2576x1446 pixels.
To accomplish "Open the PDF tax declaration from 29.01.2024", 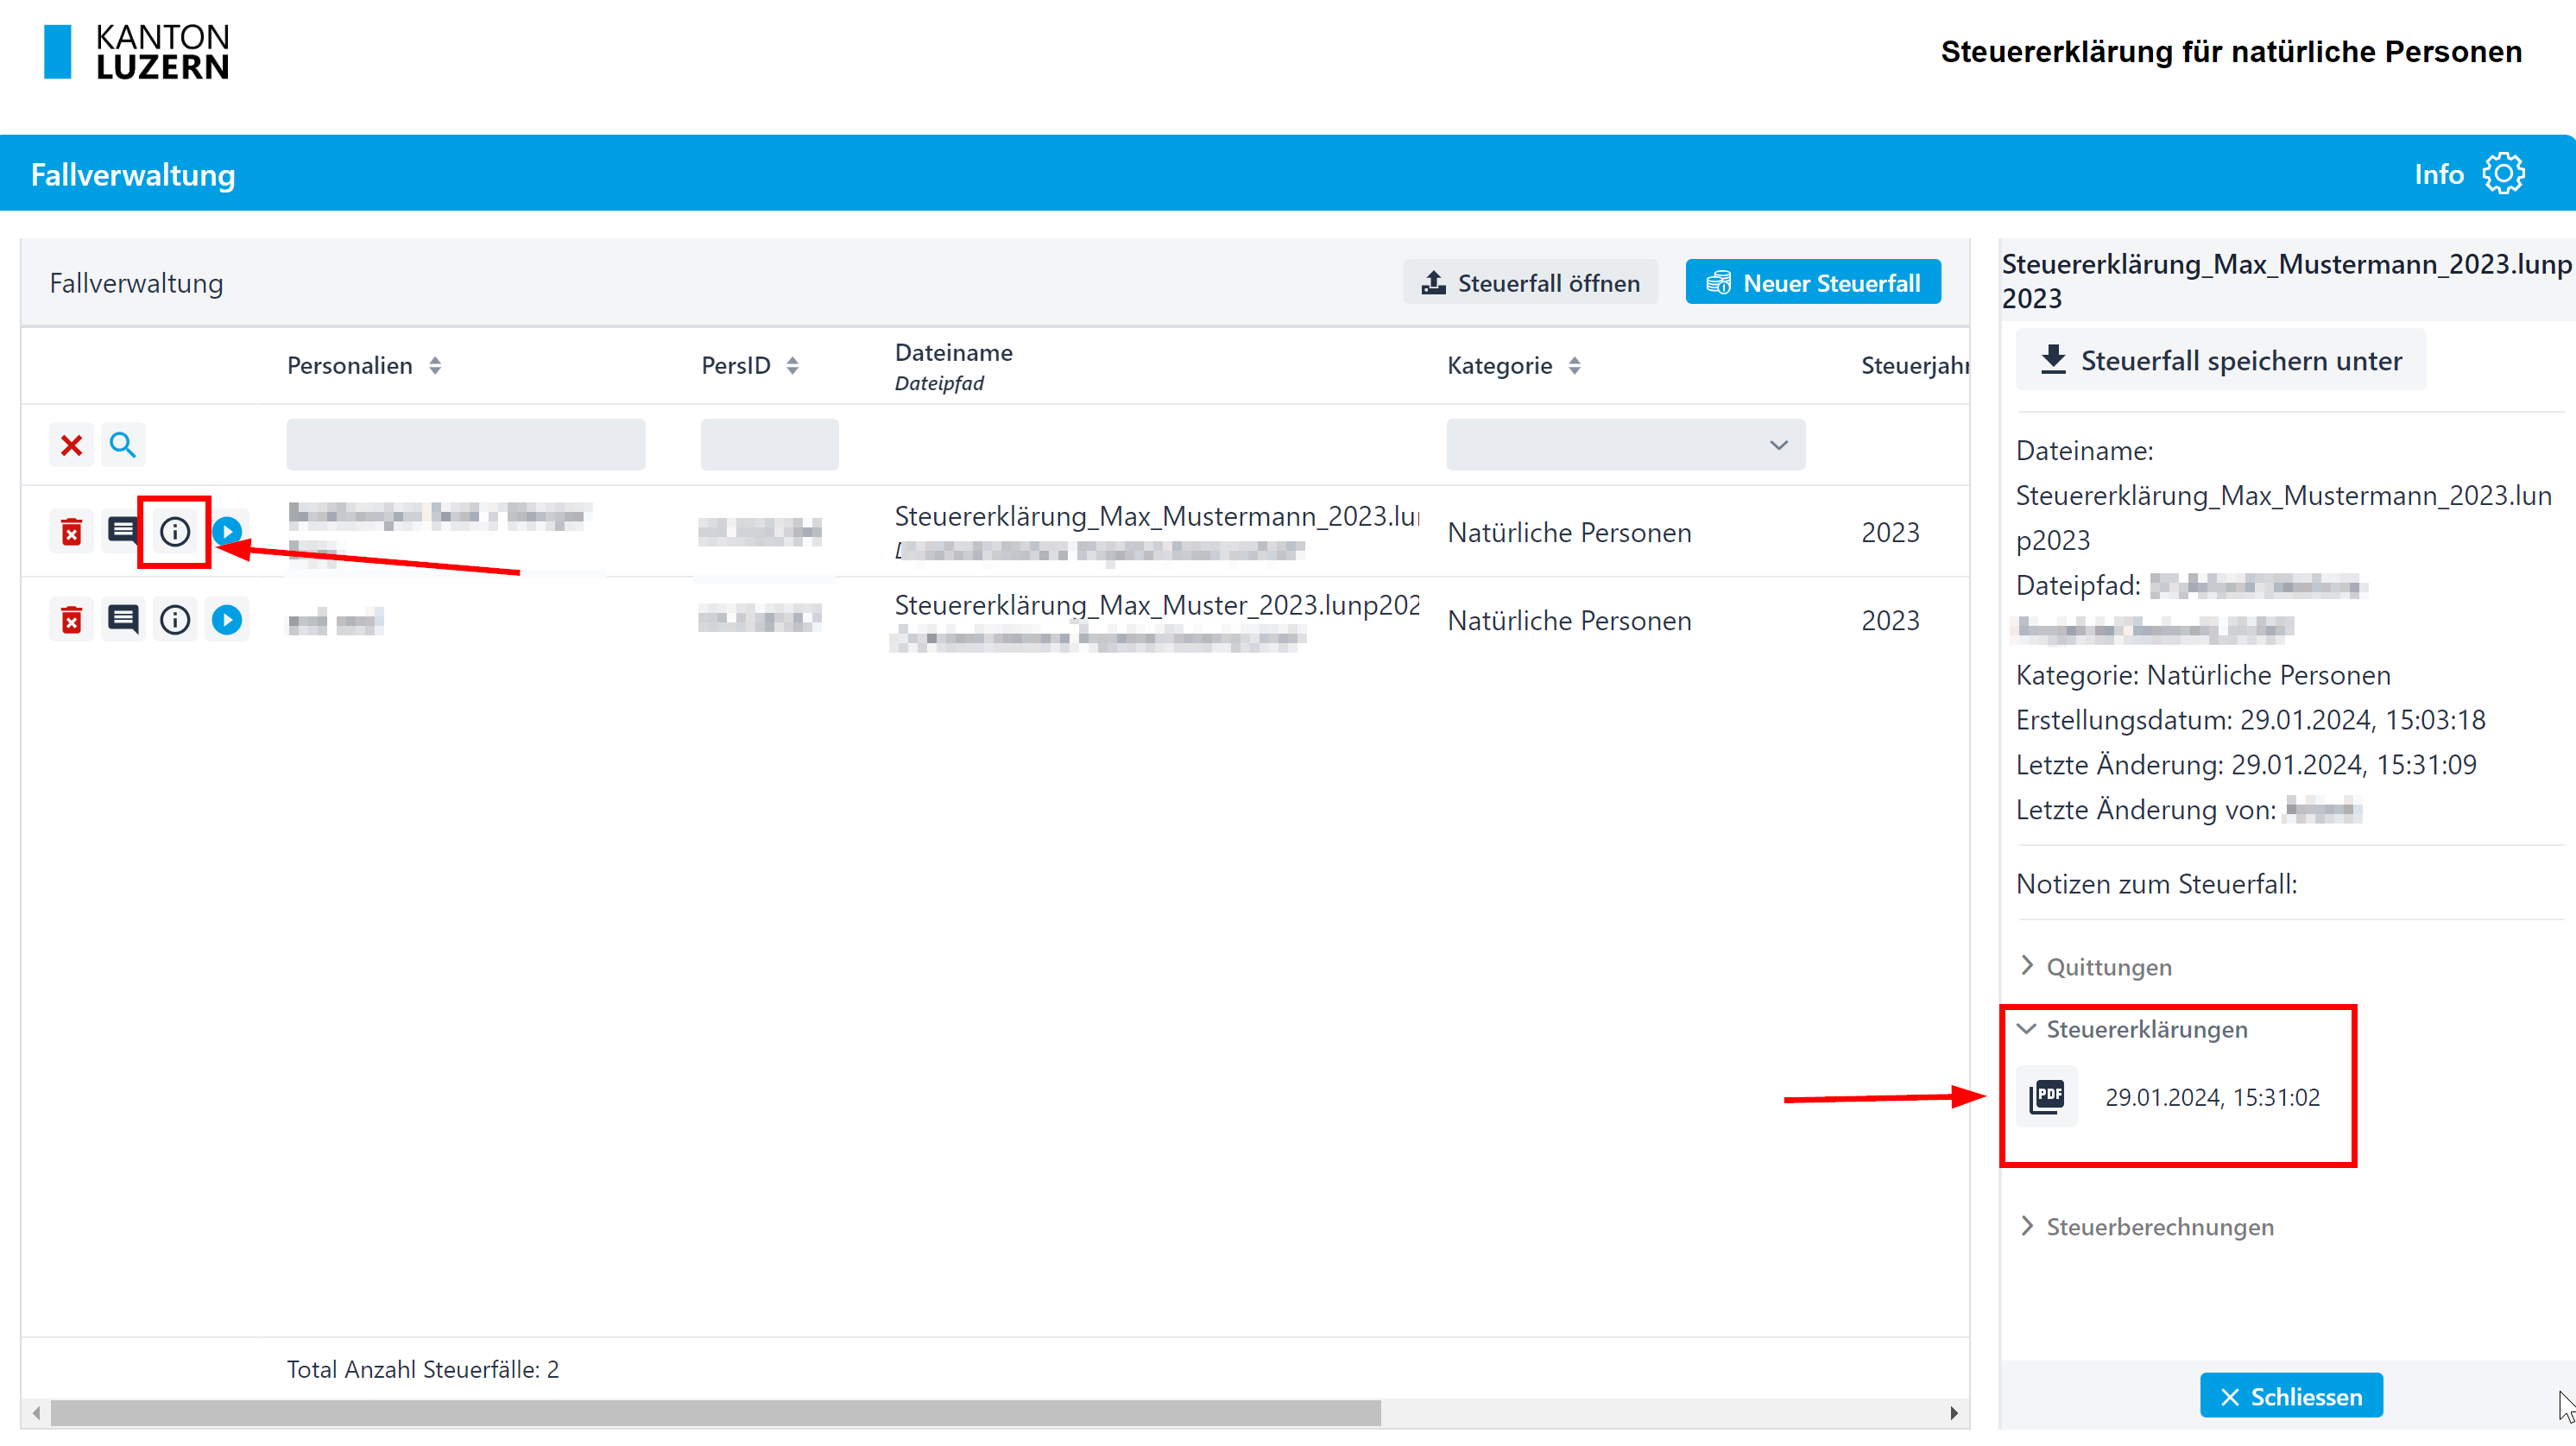I will pos(2047,1096).
